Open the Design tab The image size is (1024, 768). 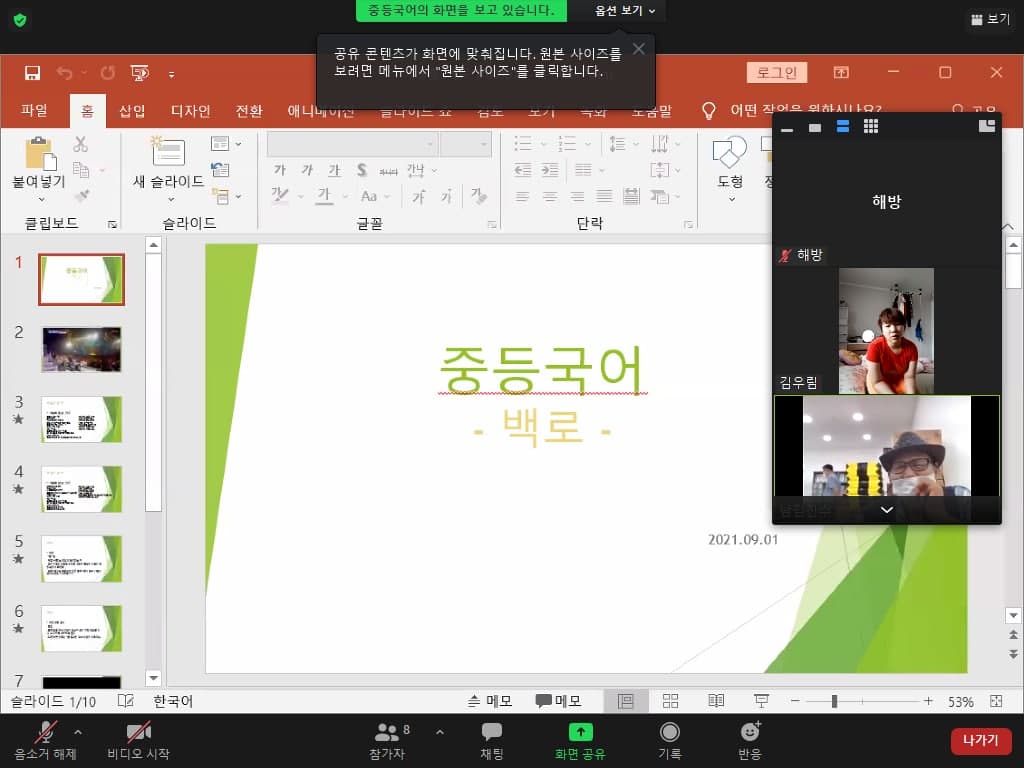pyautogui.click(x=190, y=111)
